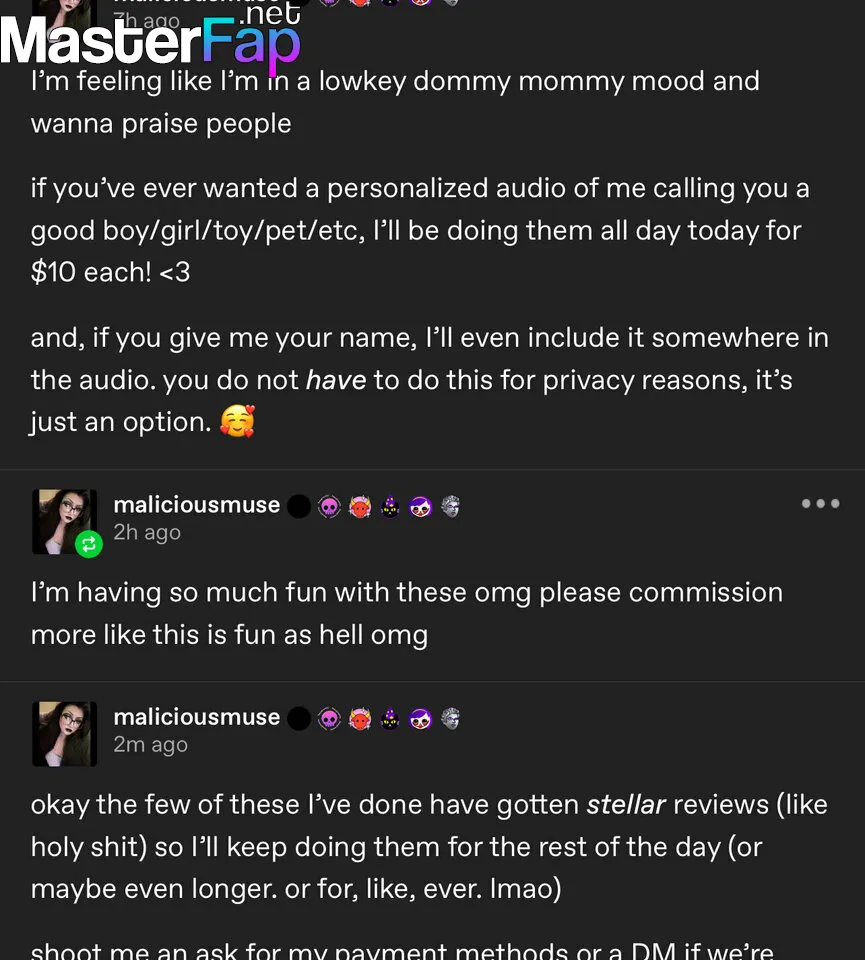
Task: Click the black cat witch badge, 2h post
Action: pos(390,507)
